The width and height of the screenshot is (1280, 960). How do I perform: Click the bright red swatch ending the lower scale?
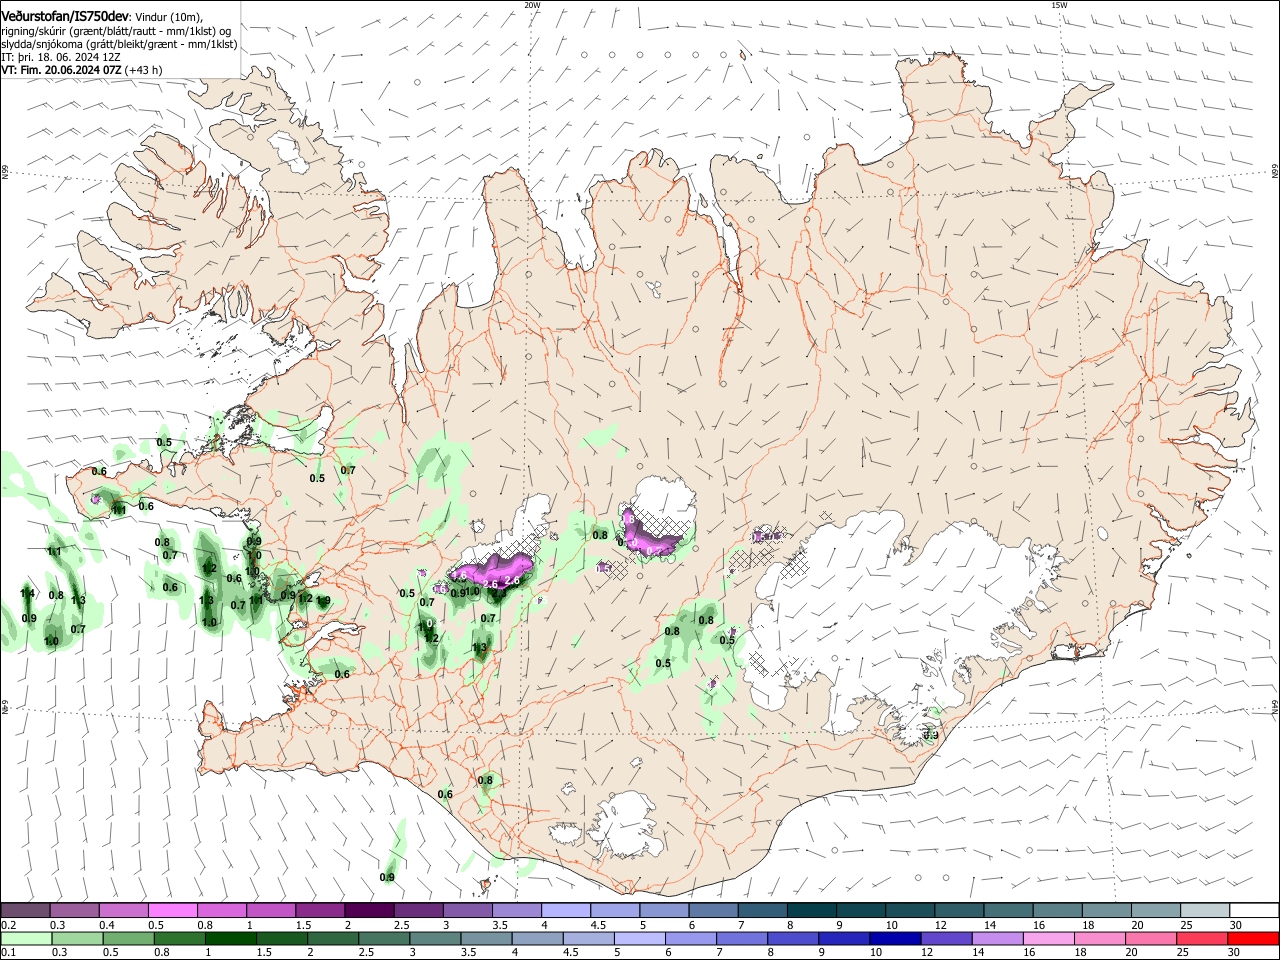[x=1253, y=938]
